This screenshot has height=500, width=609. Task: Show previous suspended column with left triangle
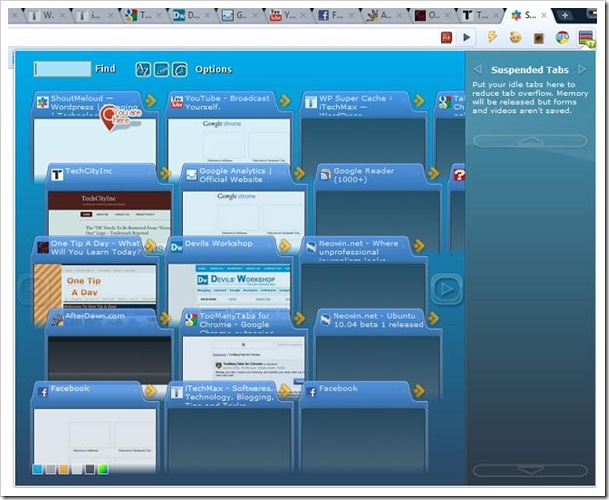478,70
